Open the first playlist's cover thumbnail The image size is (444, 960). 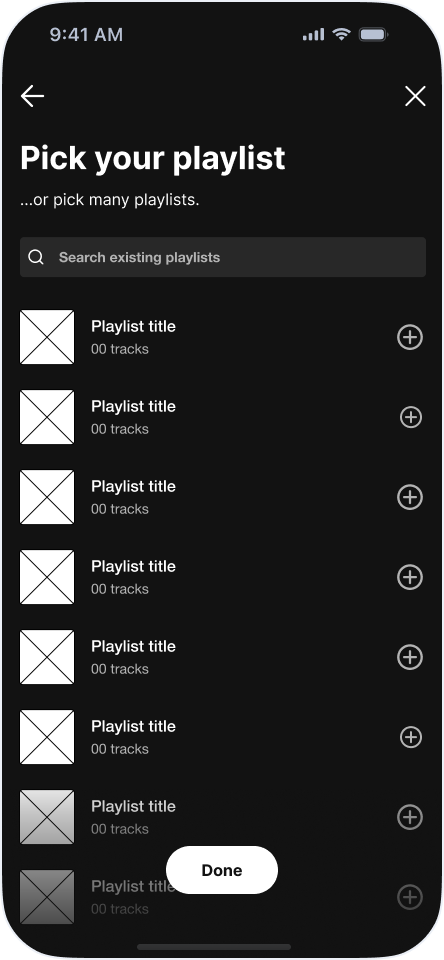47,337
